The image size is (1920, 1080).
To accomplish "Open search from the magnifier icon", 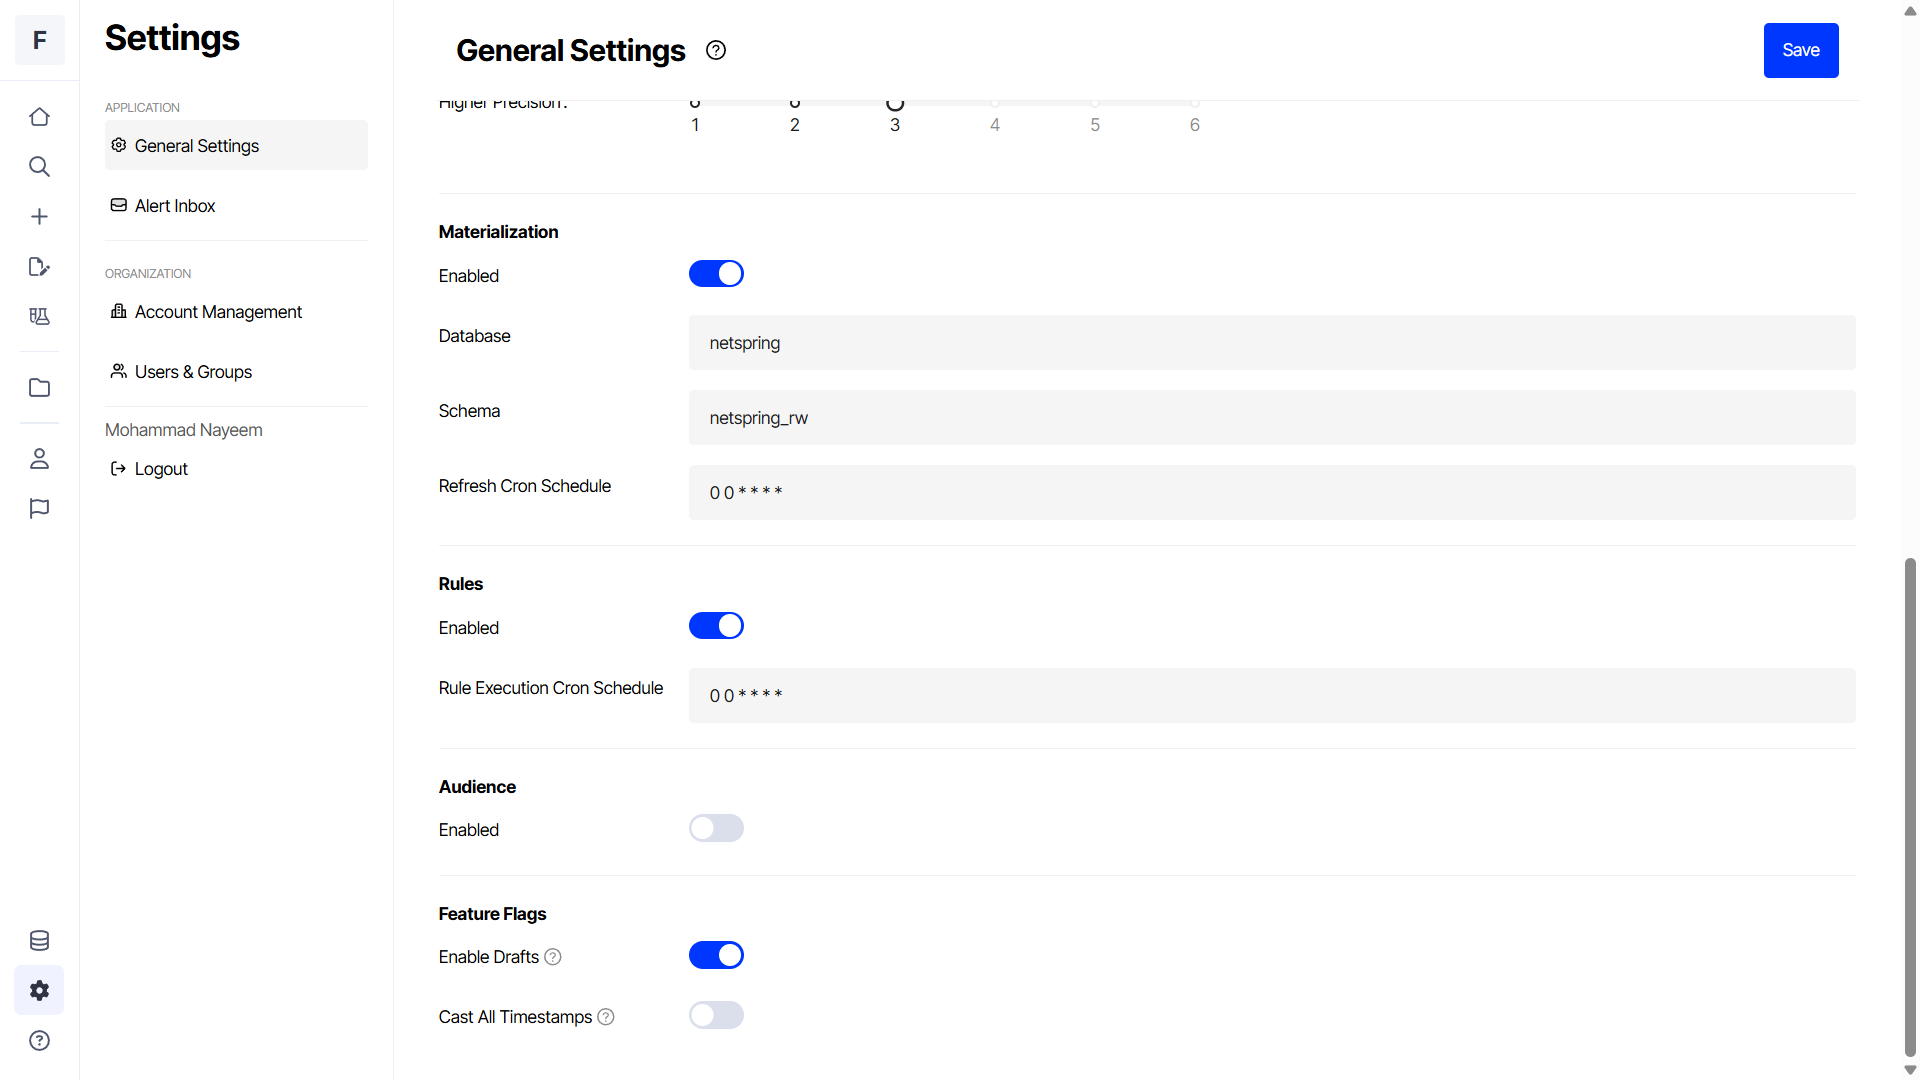I will 39,167.
